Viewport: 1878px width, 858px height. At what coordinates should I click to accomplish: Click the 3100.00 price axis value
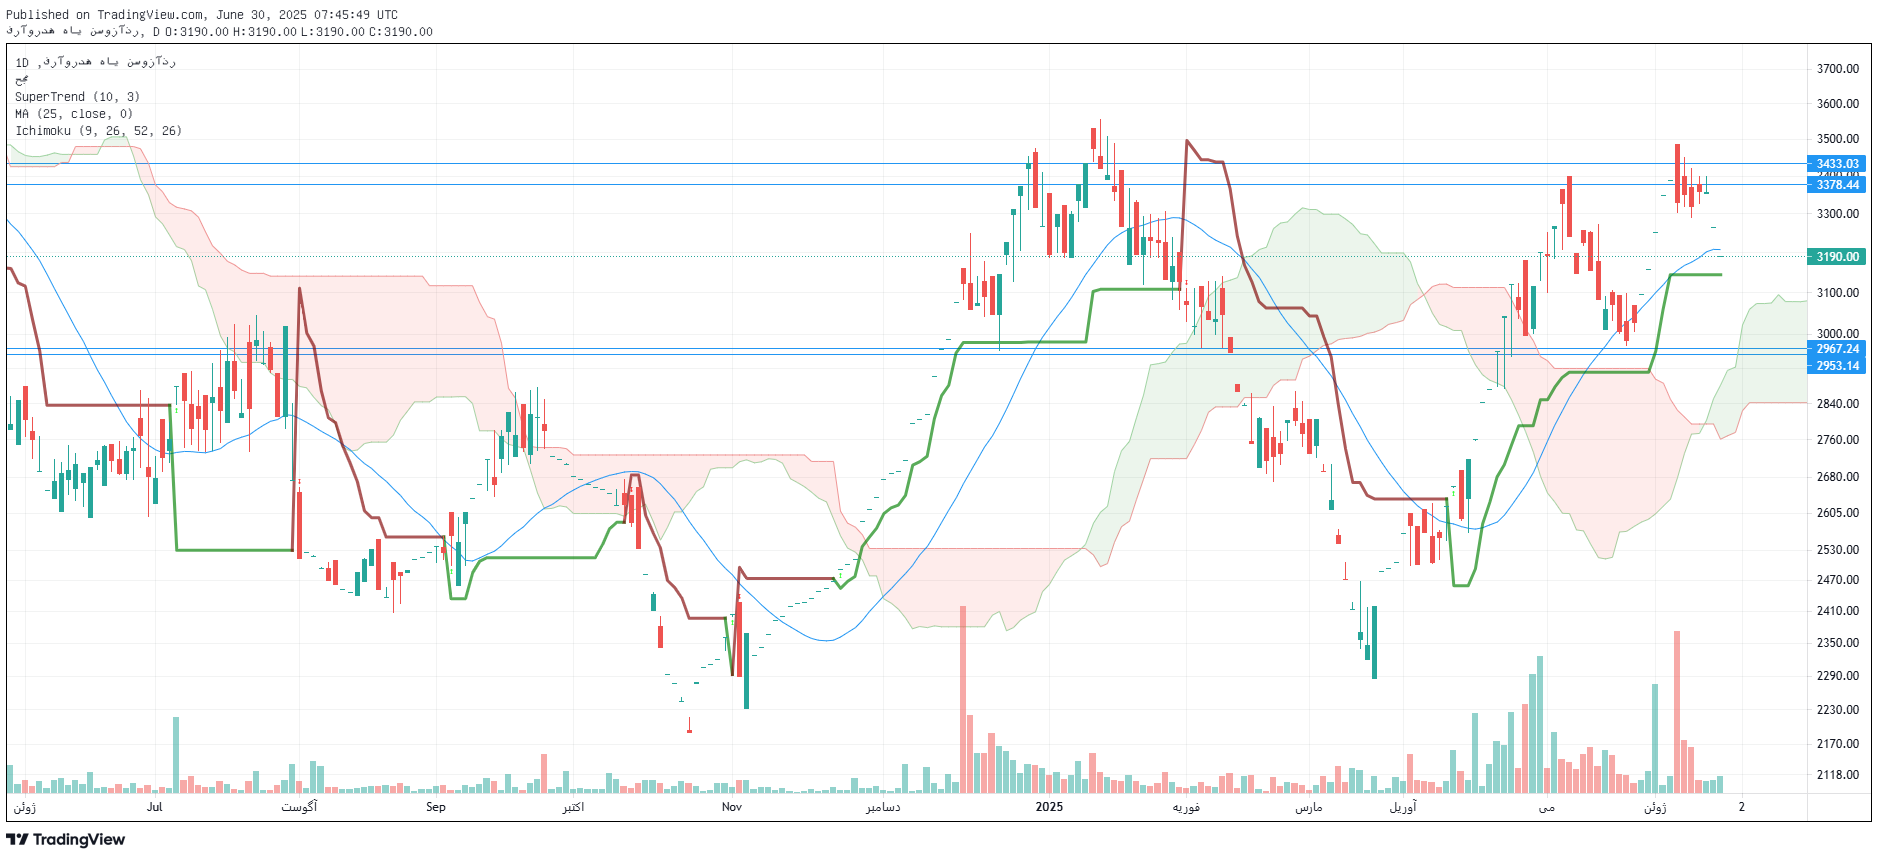[1838, 293]
